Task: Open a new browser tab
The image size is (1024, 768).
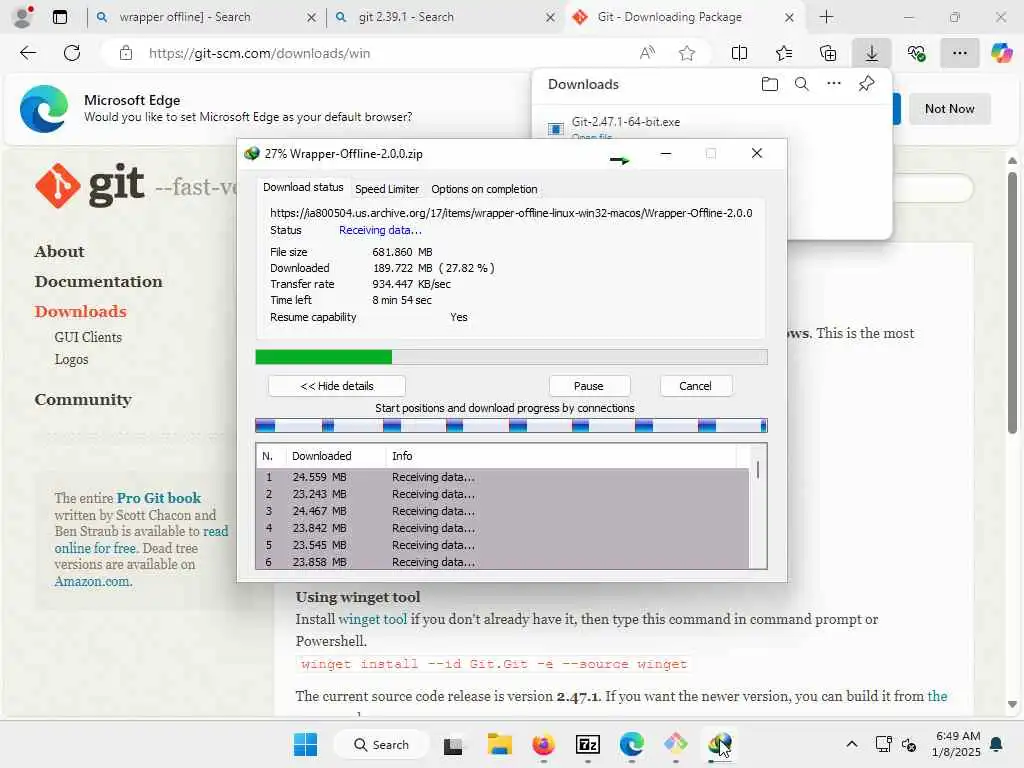Action: [827, 17]
